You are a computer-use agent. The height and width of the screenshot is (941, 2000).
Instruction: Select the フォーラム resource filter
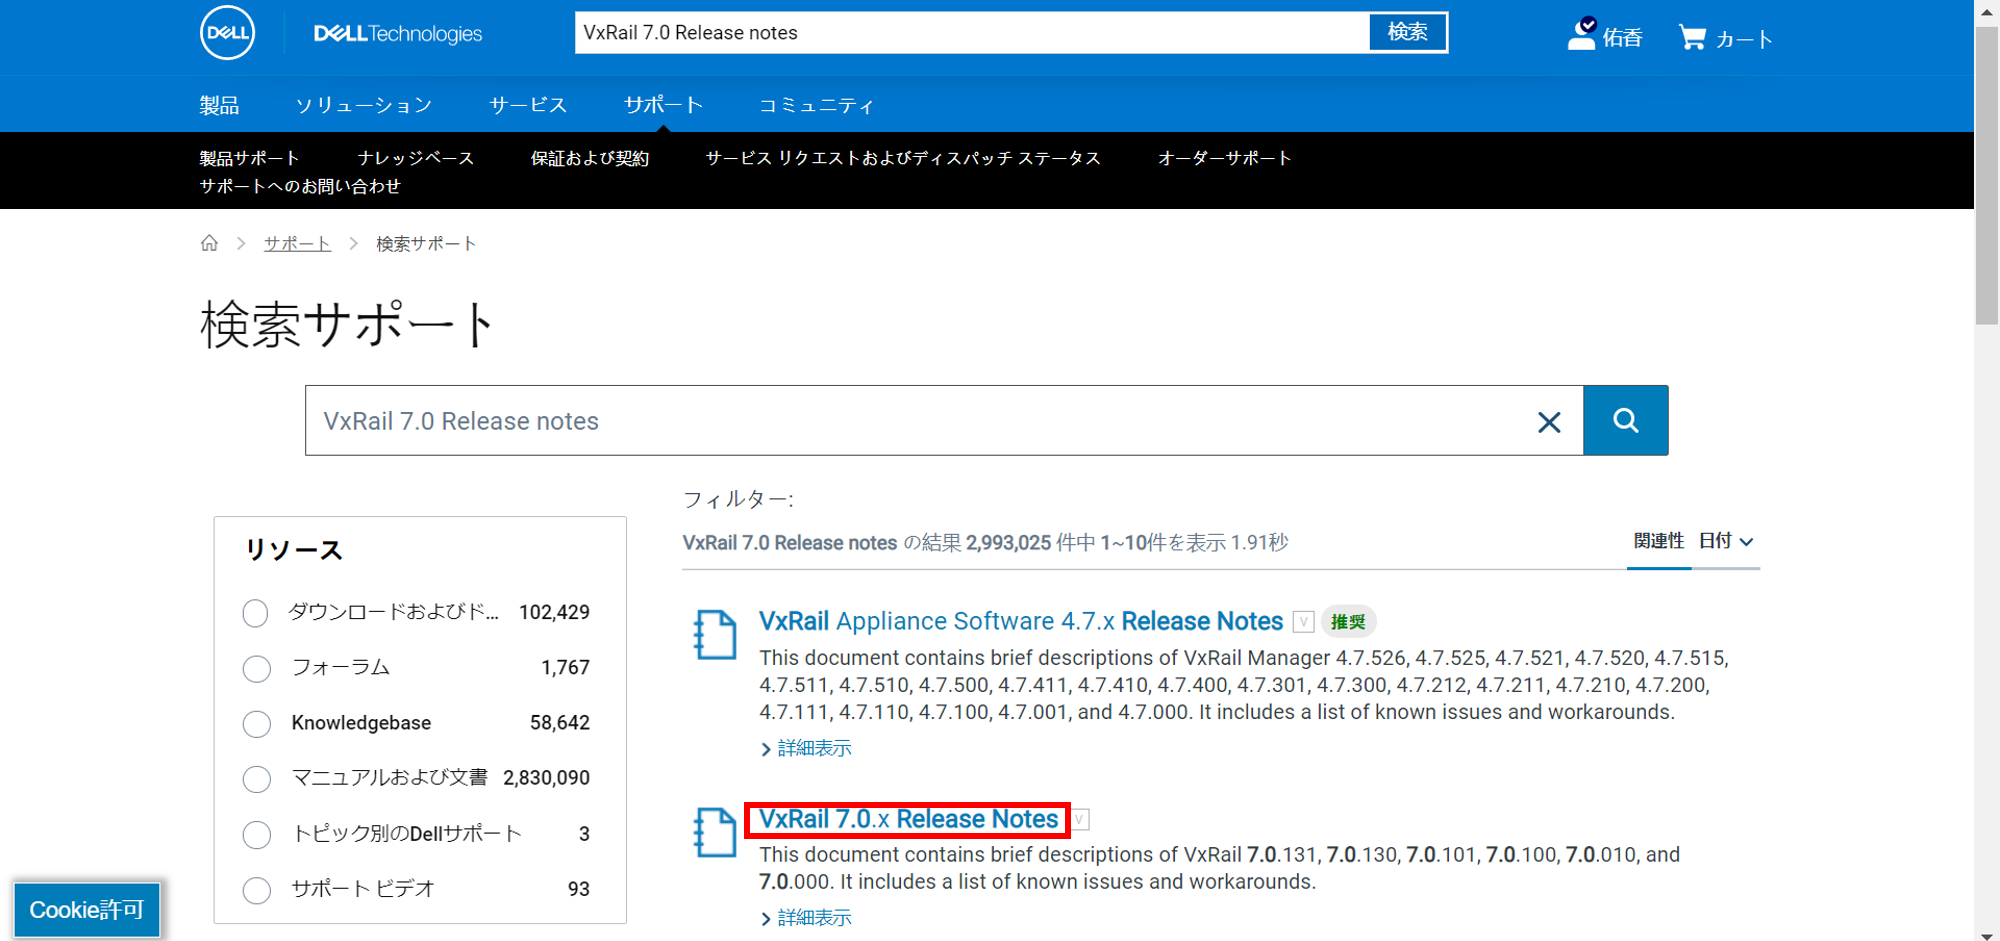[x=256, y=668]
